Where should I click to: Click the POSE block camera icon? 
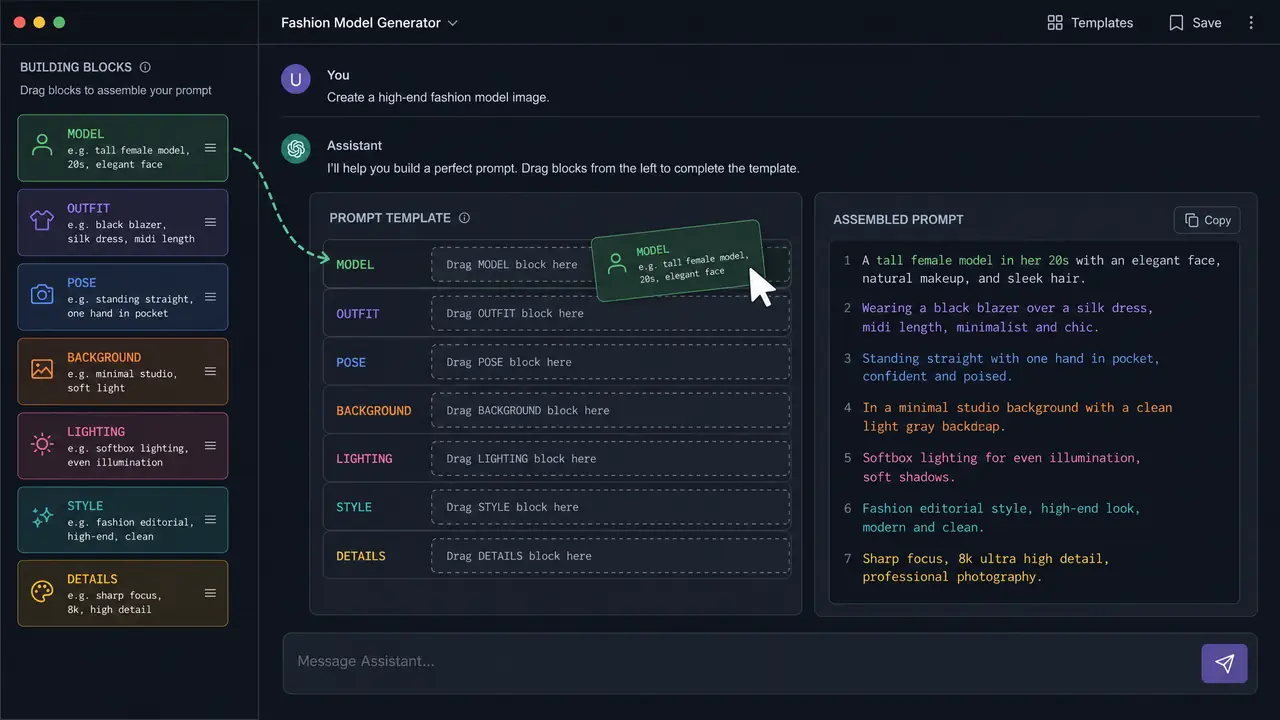42,294
